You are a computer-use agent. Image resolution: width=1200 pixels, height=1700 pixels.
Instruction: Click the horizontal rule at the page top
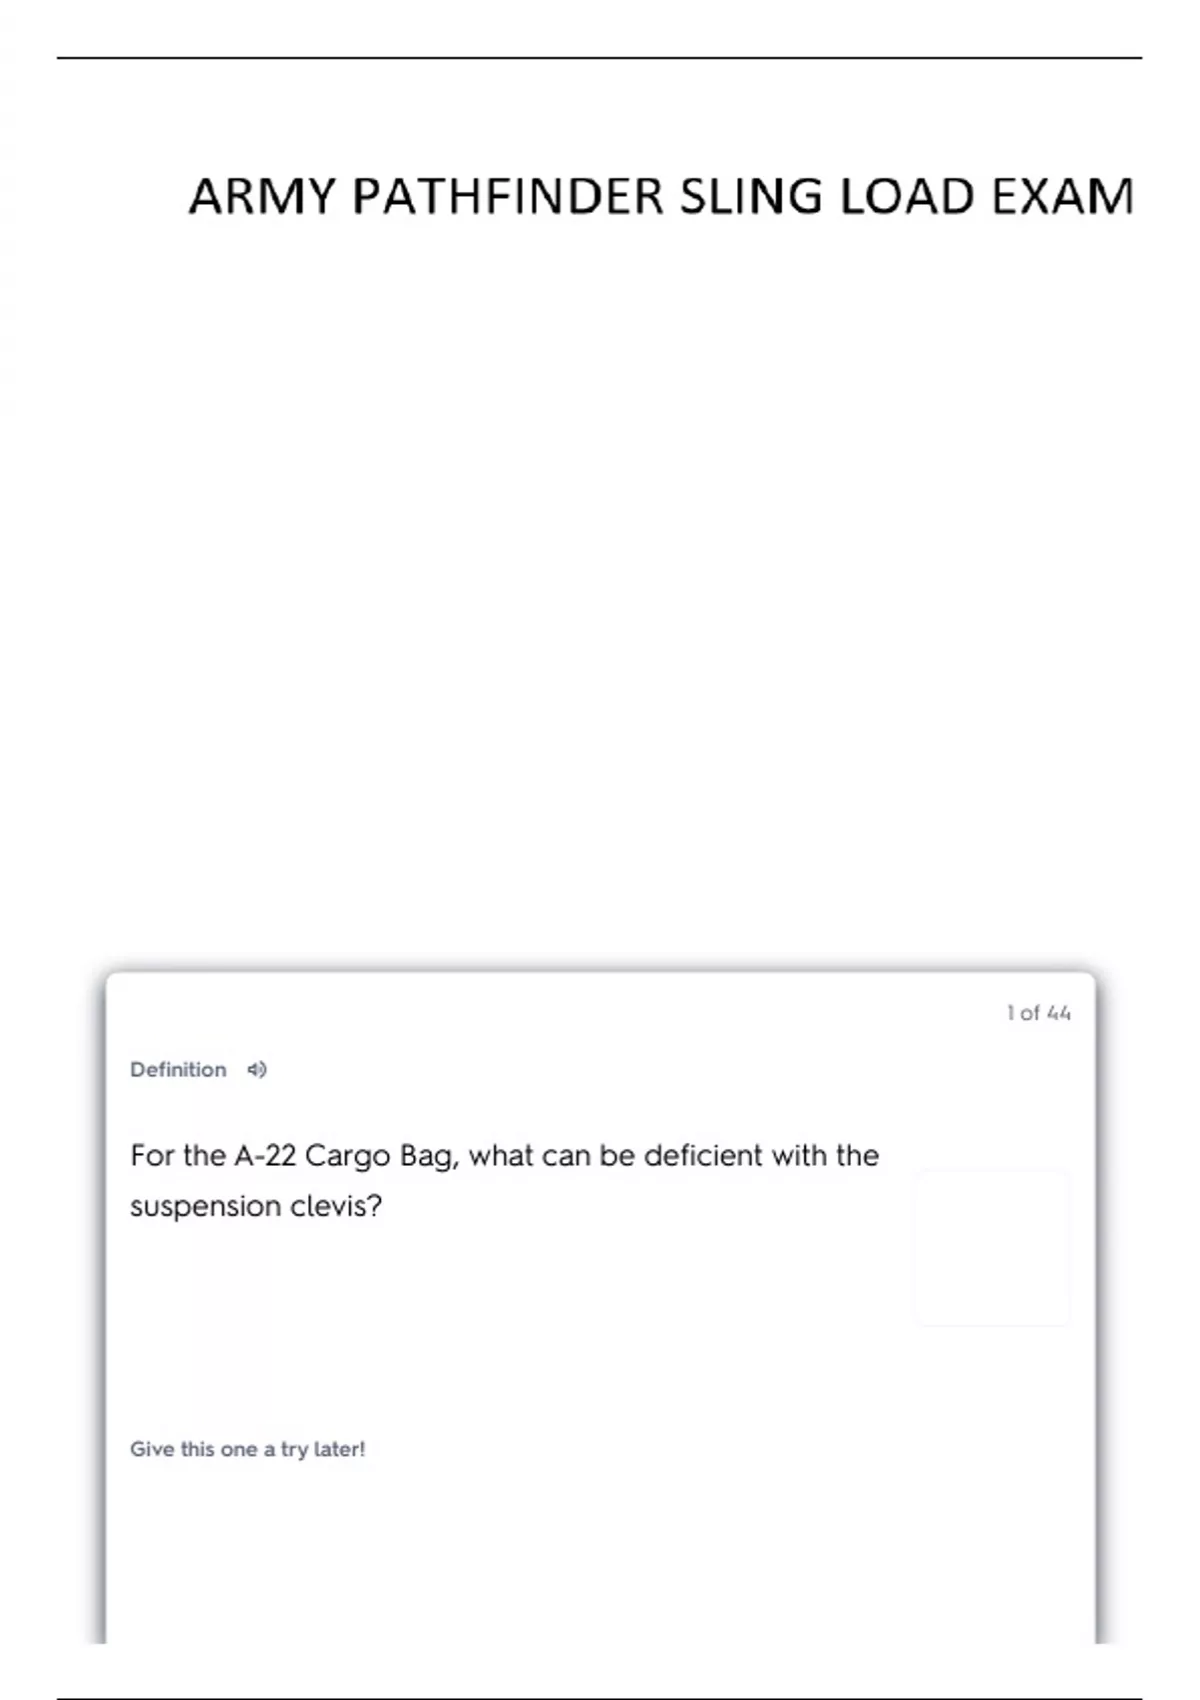600,58
